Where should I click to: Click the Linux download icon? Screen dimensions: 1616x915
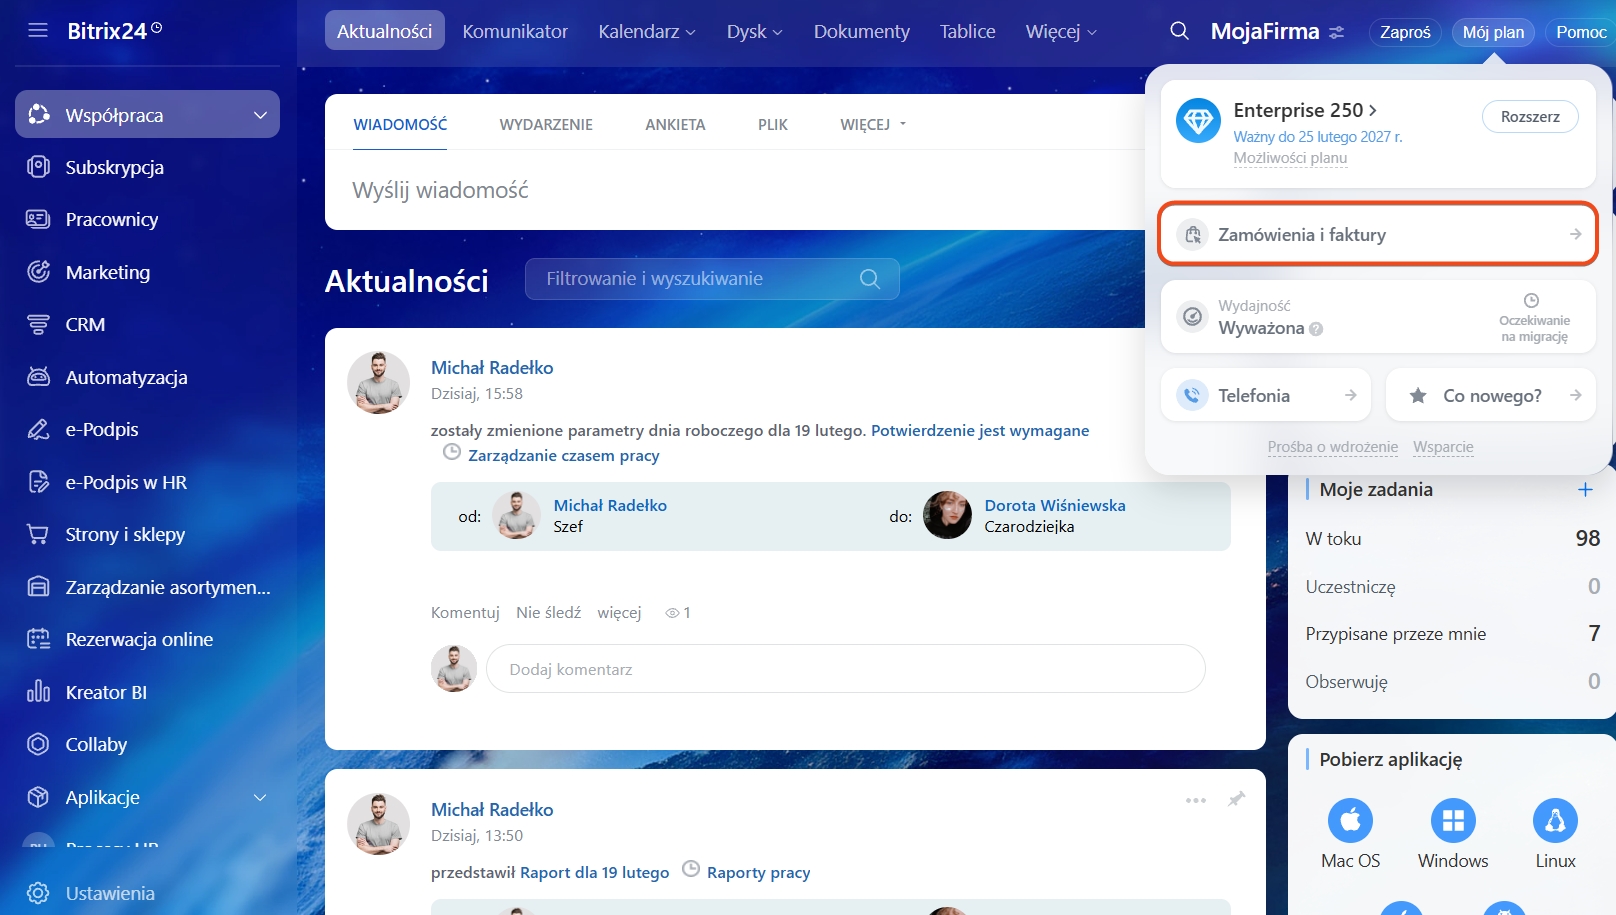tap(1554, 821)
